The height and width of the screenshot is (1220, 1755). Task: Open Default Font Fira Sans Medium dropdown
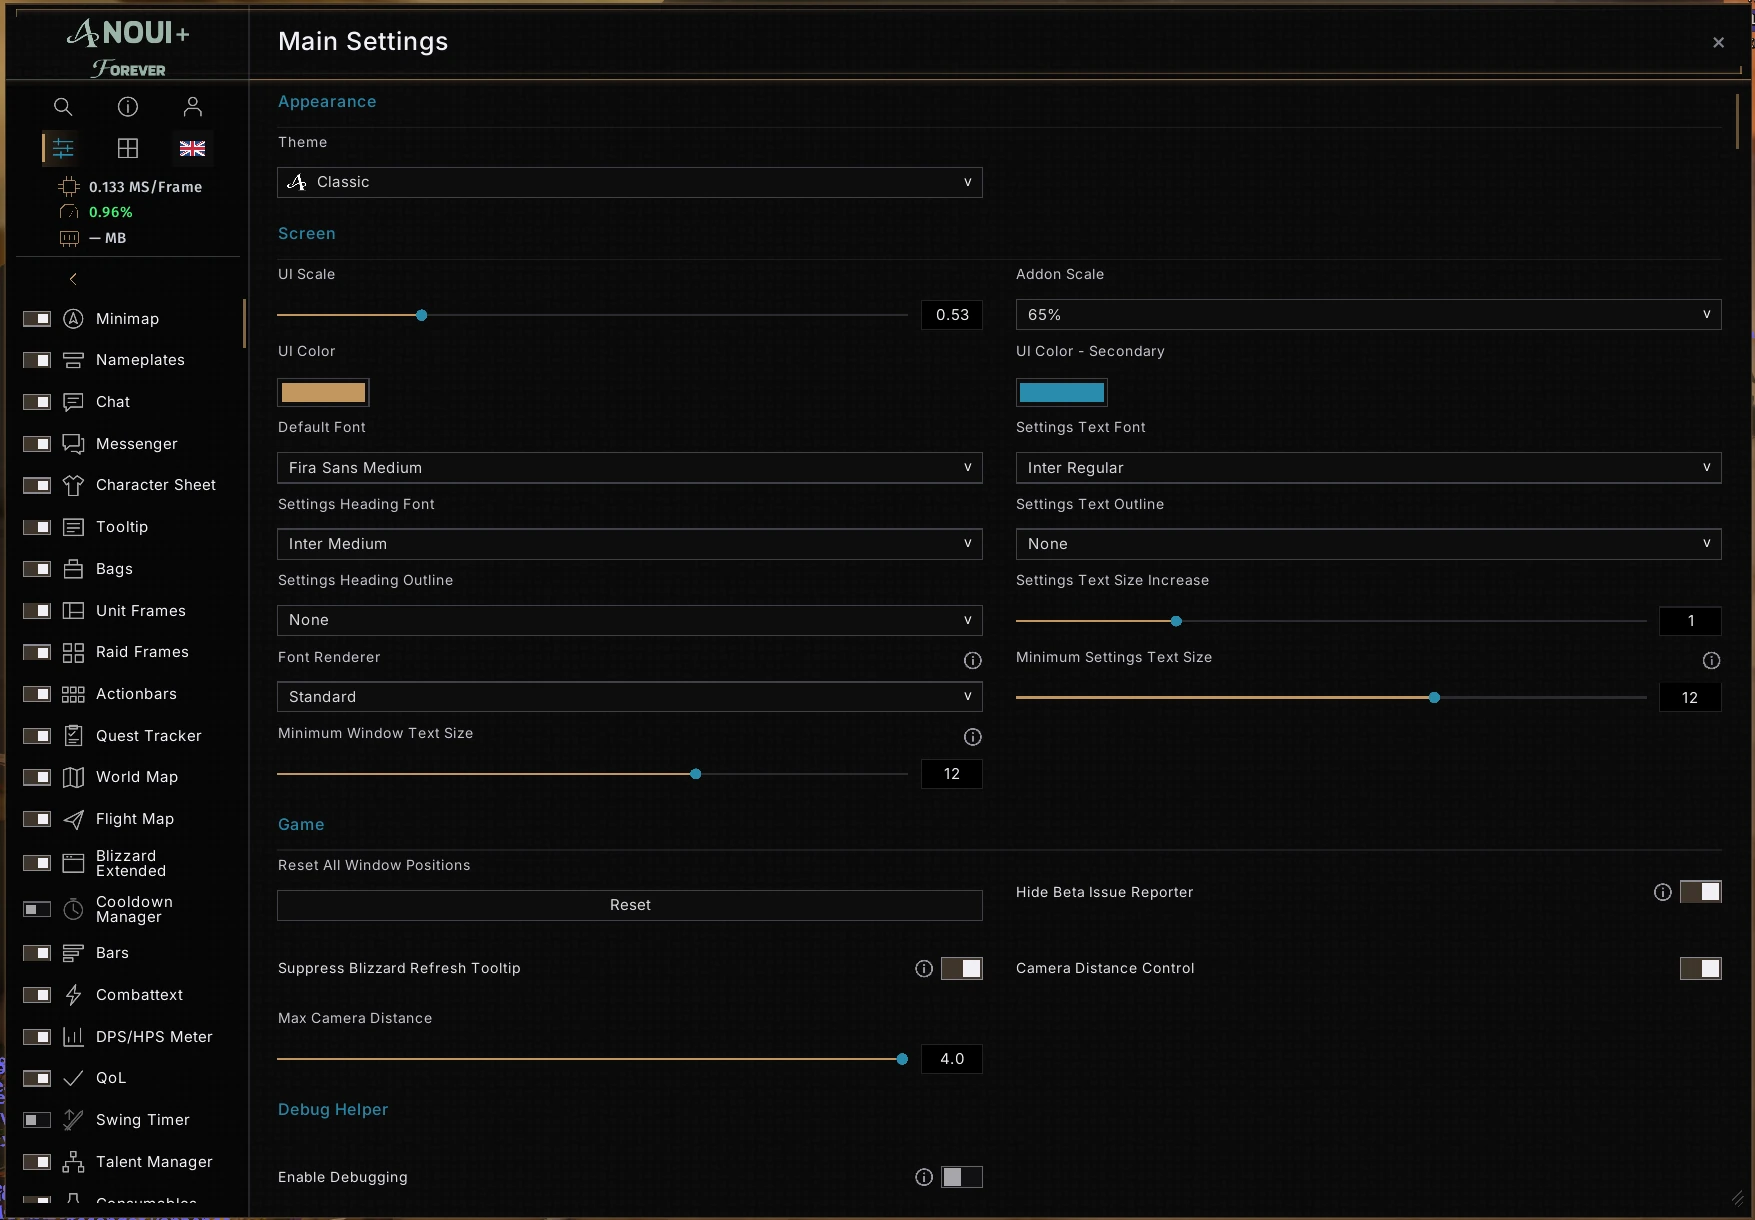coord(630,467)
